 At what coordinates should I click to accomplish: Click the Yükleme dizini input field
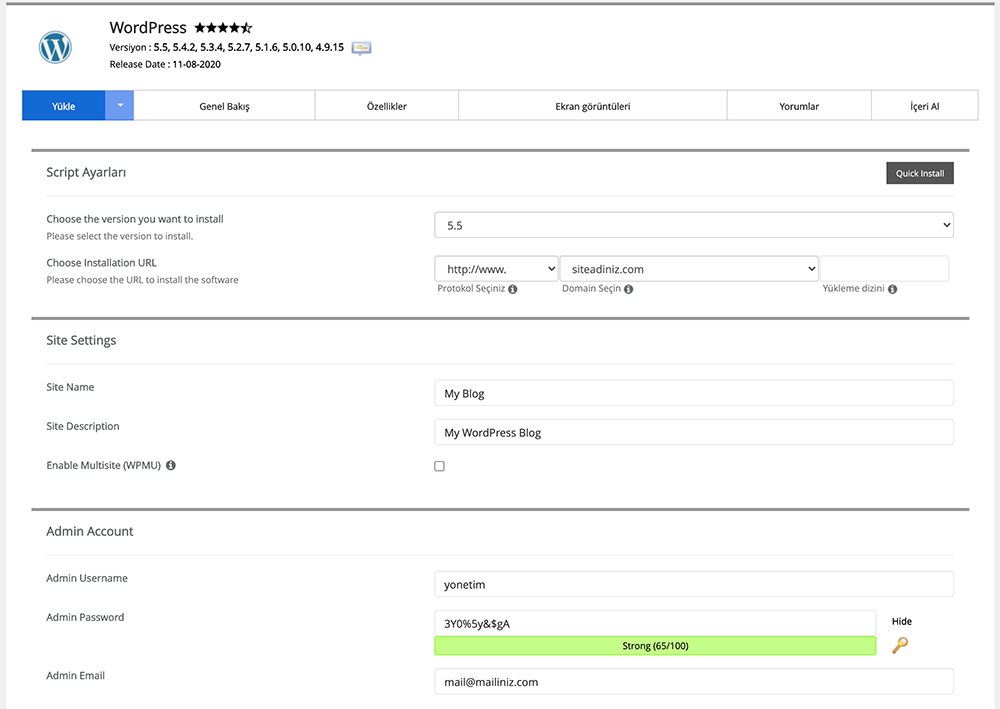tap(884, 268)
